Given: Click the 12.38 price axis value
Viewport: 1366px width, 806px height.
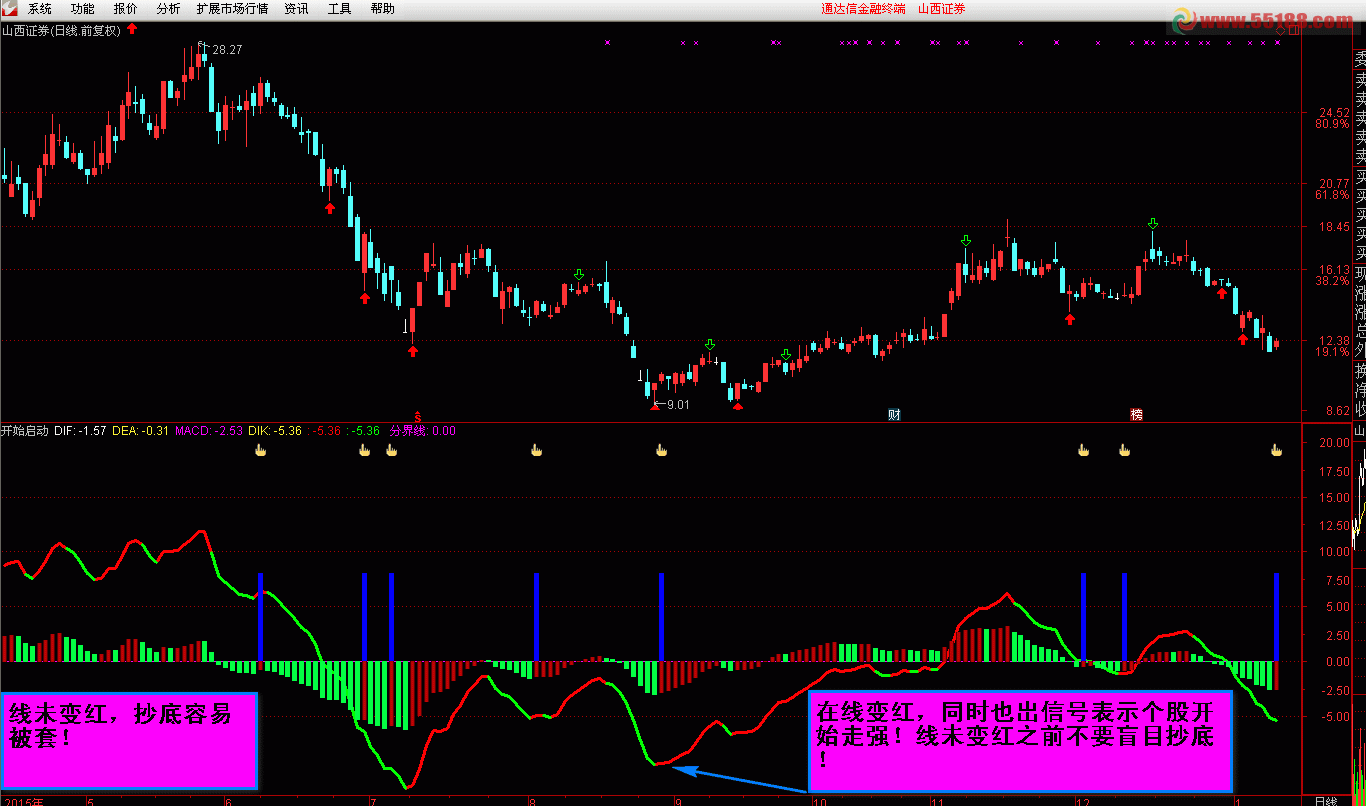Looking at the screenshot, I should pos(1334,341).
